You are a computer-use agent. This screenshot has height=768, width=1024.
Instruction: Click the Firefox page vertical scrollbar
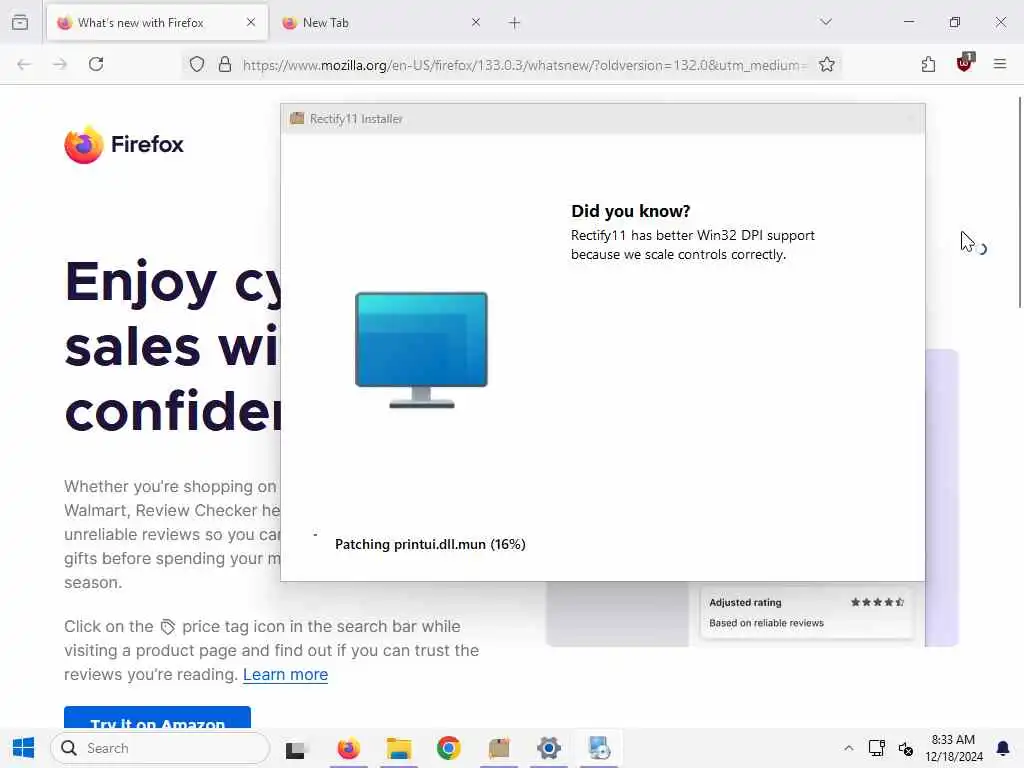pos(1019,202)
